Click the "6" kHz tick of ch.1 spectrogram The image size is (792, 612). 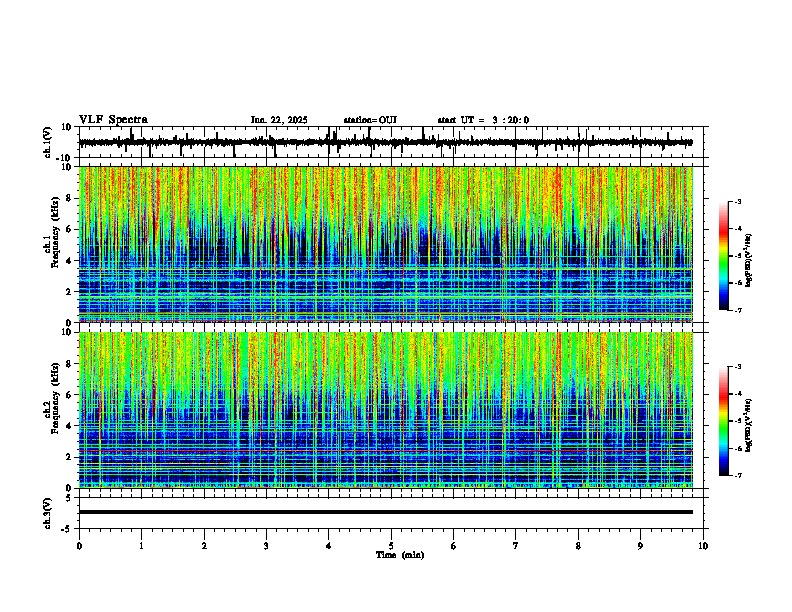[x=70, y=229]
